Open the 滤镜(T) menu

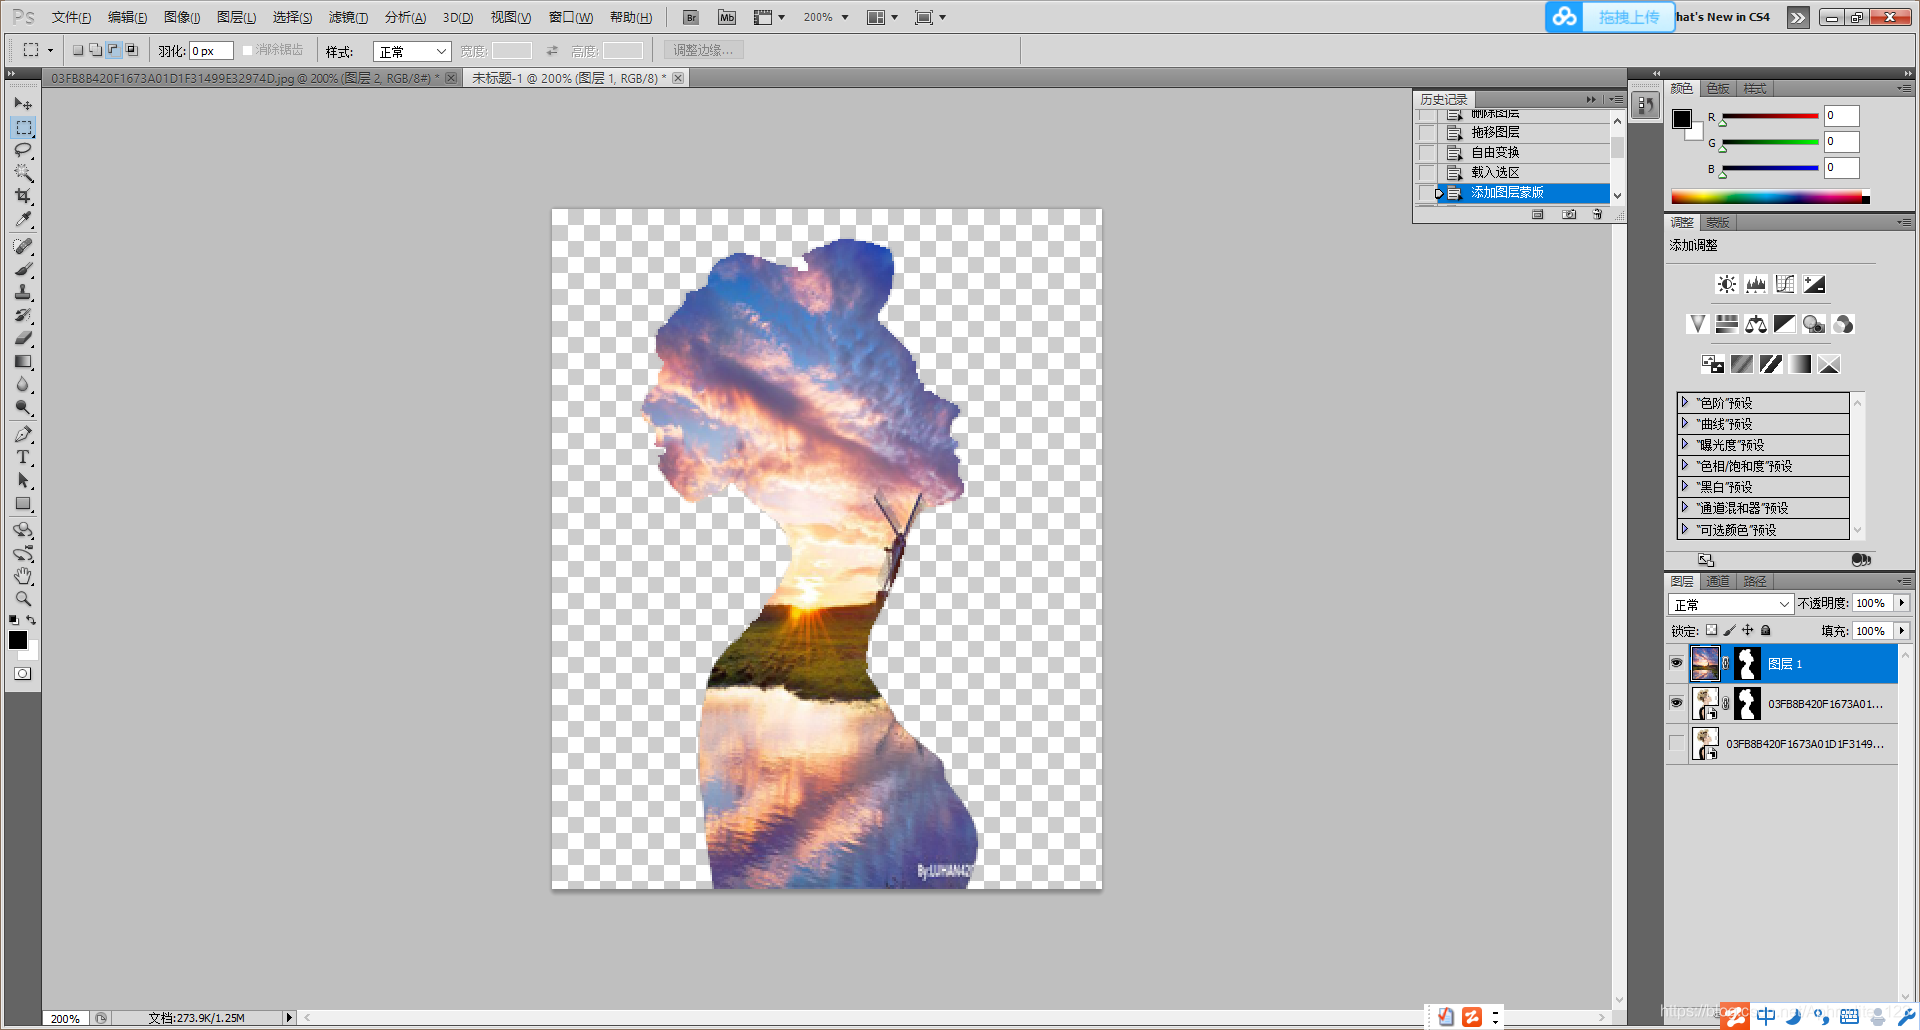point(348,17)
